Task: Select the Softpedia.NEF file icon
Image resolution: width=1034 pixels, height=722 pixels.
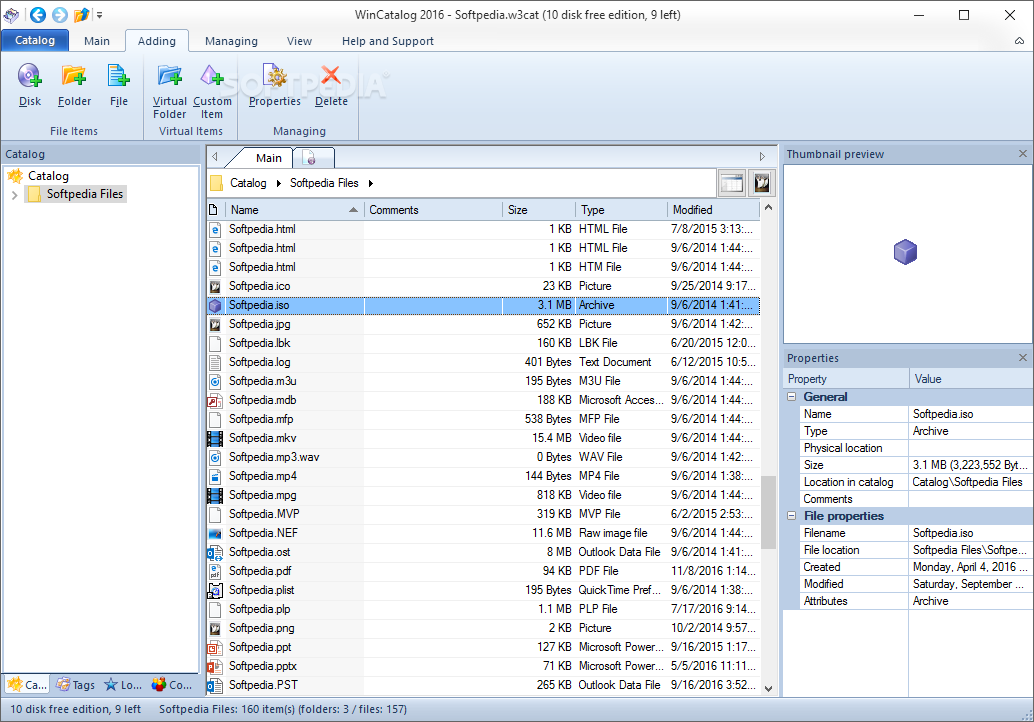Action: pyautogui.click(x=215, y=533)
